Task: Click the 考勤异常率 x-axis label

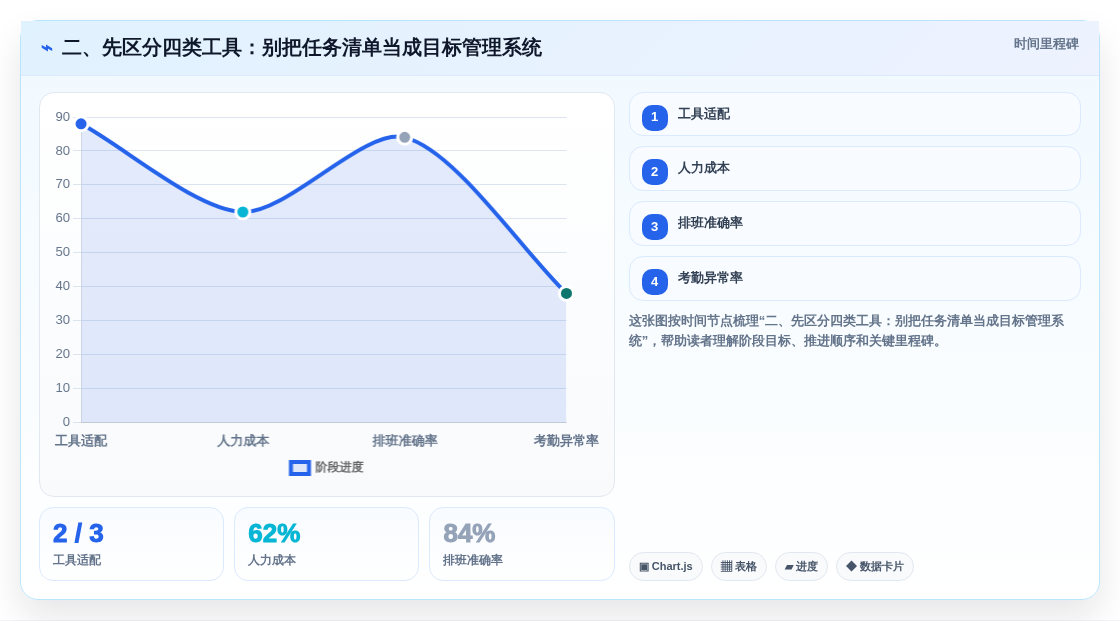Action: pyautogui.click(x=566, y=441)
